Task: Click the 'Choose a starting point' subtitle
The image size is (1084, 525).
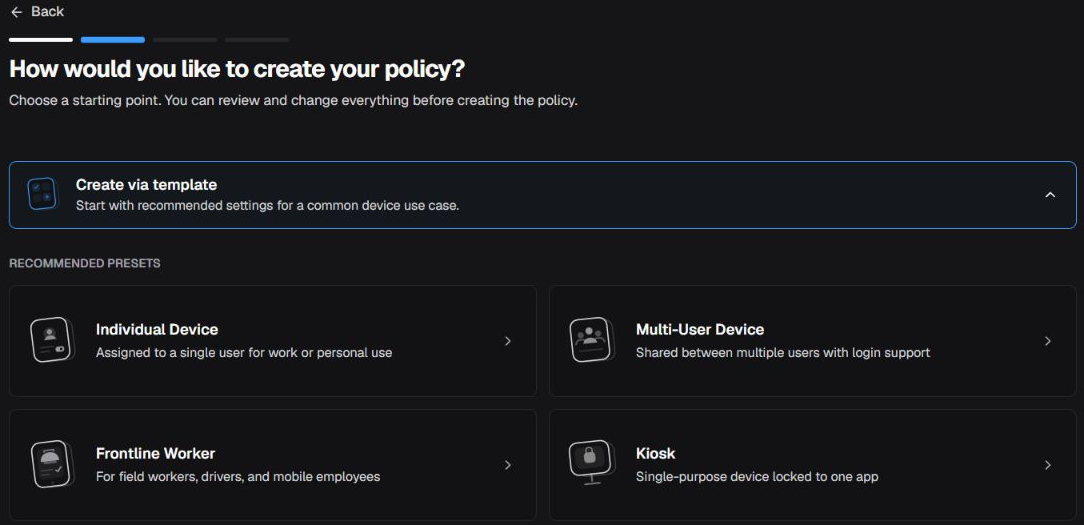Action: click(293, 101)
